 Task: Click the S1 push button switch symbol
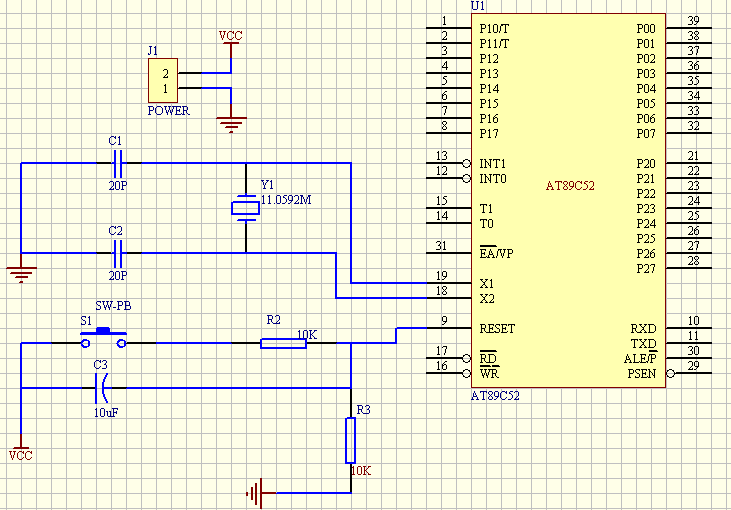point(103,340)
